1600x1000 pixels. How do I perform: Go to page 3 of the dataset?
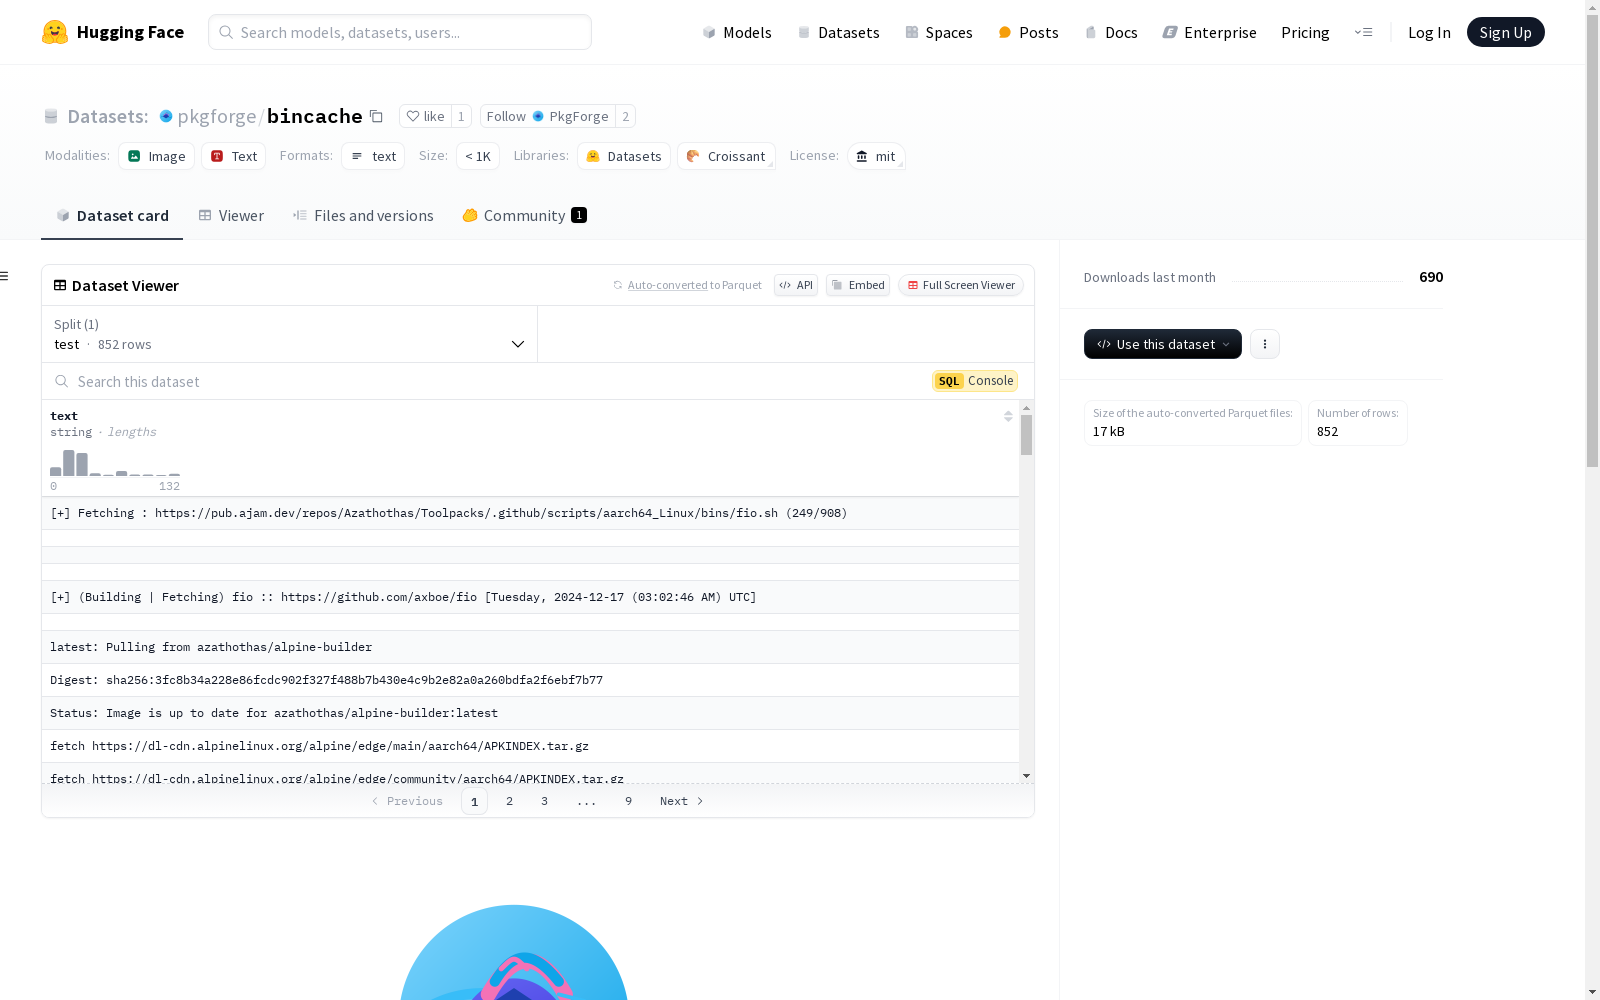[x=544, y=801]
